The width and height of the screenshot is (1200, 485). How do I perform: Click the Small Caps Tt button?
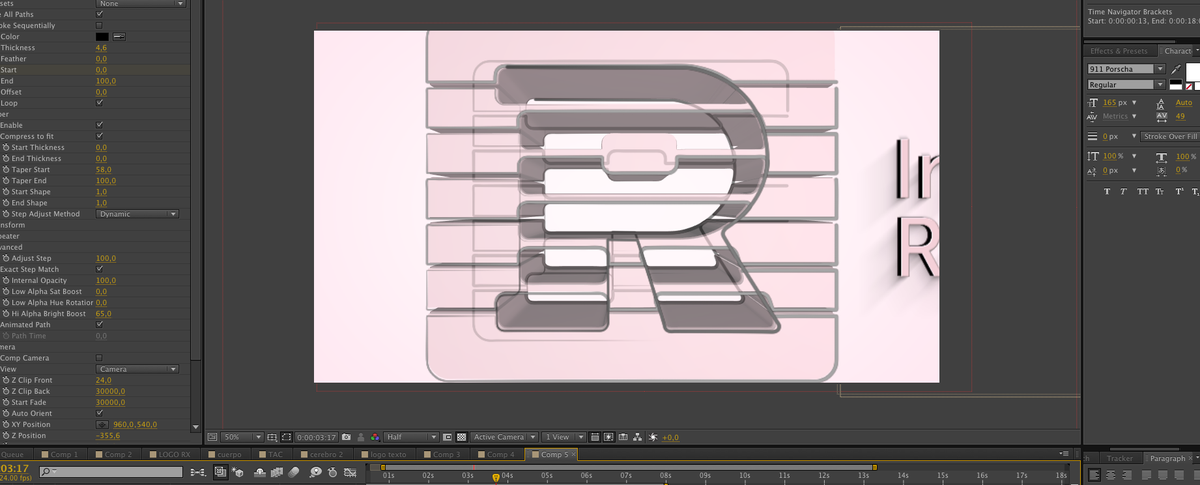pos(1159,191)
